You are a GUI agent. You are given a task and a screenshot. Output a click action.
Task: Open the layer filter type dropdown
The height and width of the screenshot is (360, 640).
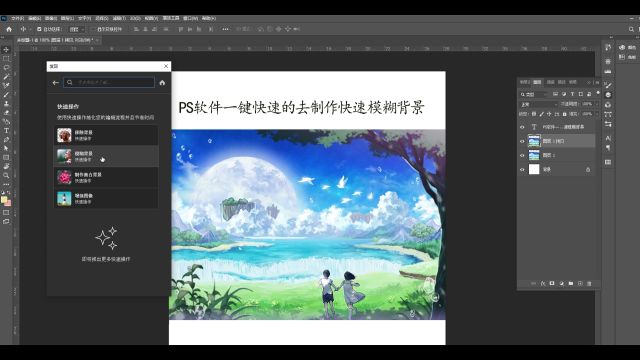pos(533,94)
